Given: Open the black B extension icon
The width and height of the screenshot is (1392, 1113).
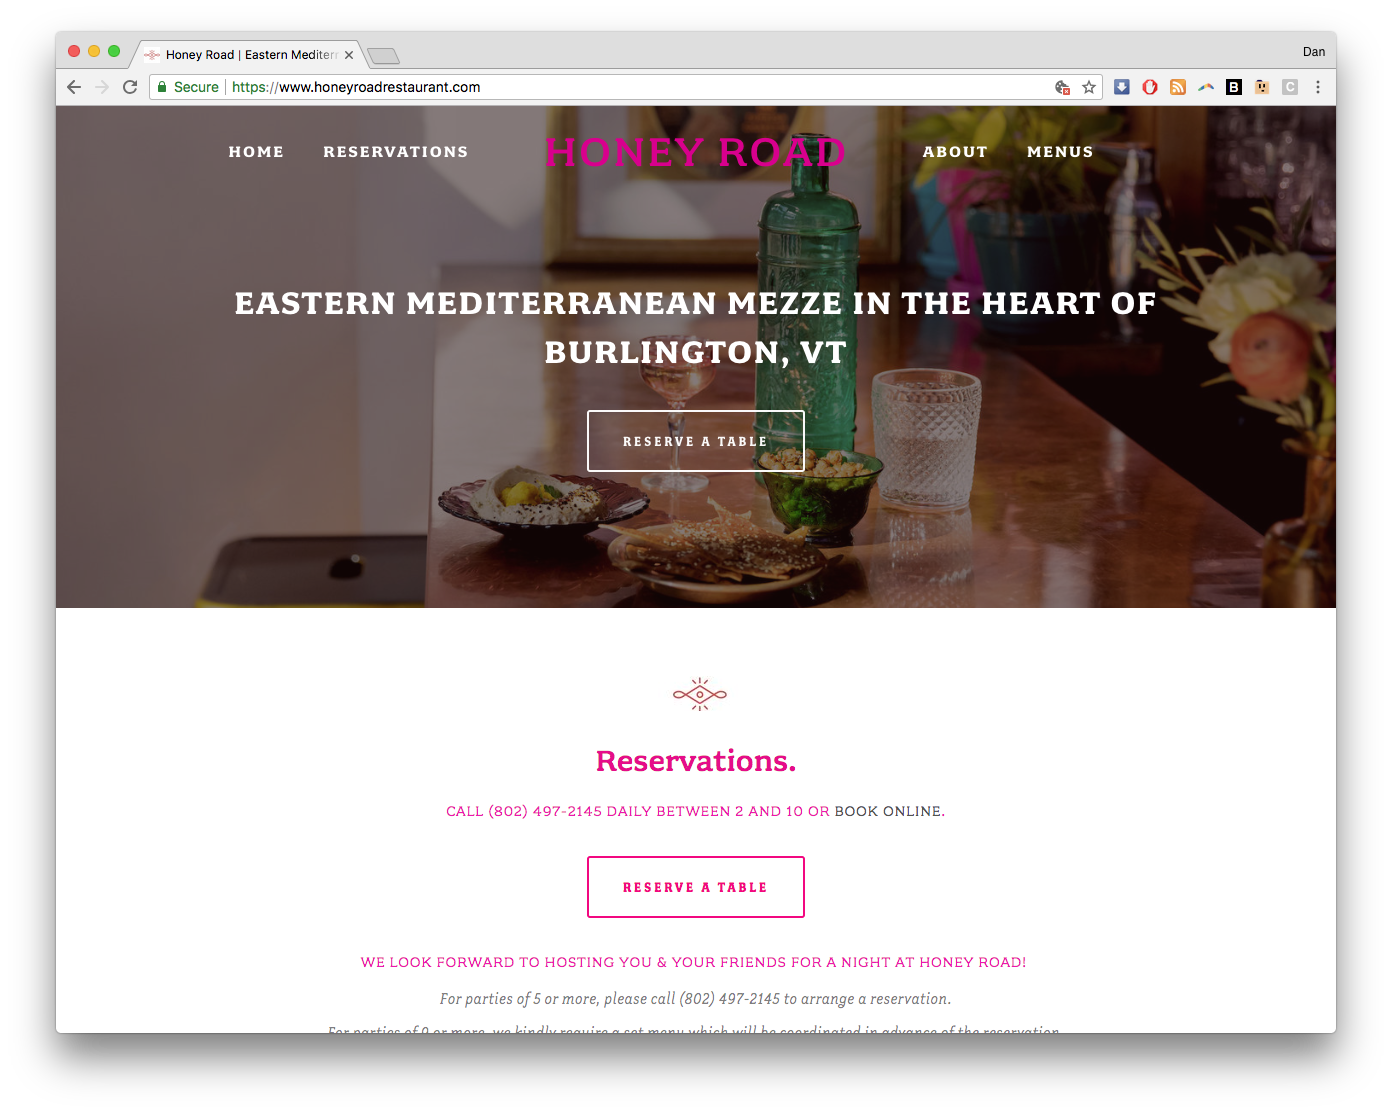Looking at the screenshot, I should coord(1234,87).
